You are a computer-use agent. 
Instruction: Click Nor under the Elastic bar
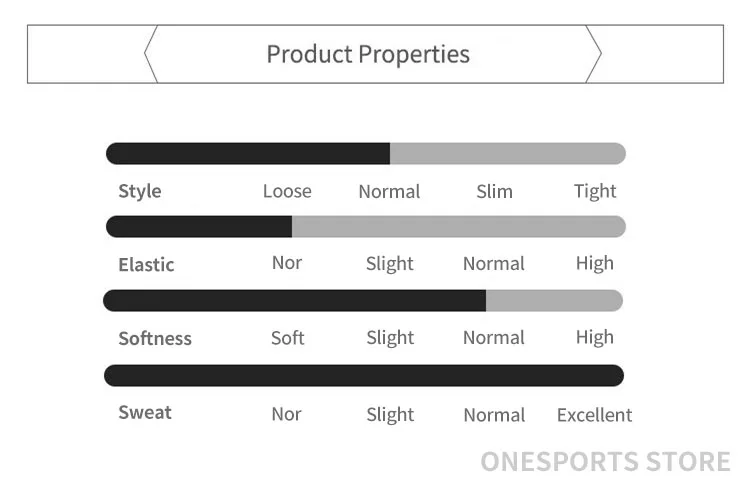(x=287, y=263)
